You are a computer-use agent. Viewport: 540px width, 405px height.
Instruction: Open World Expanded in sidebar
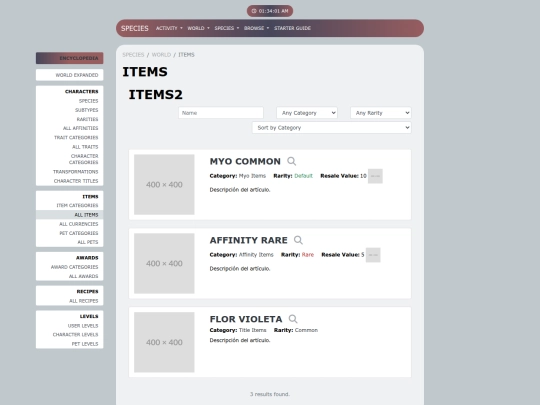click(70, 75)
